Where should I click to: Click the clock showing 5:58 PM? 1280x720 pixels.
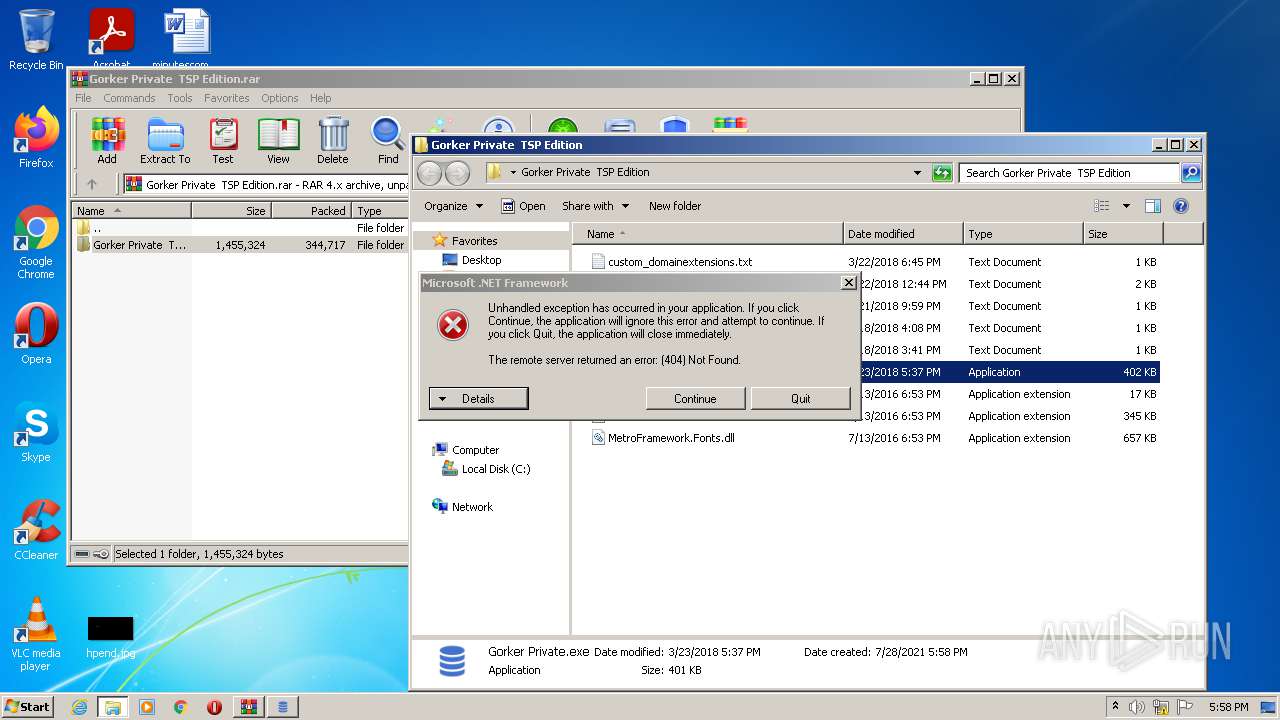click(x=1228, y=707)
